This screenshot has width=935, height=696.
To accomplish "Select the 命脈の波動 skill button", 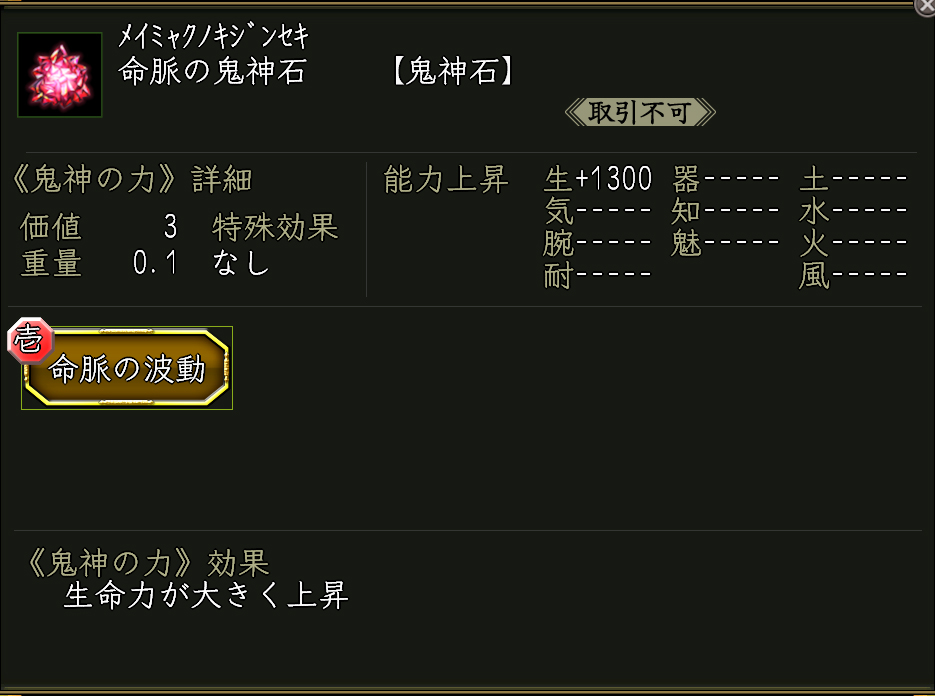I will pyautogui.click(x=127, y=369).
